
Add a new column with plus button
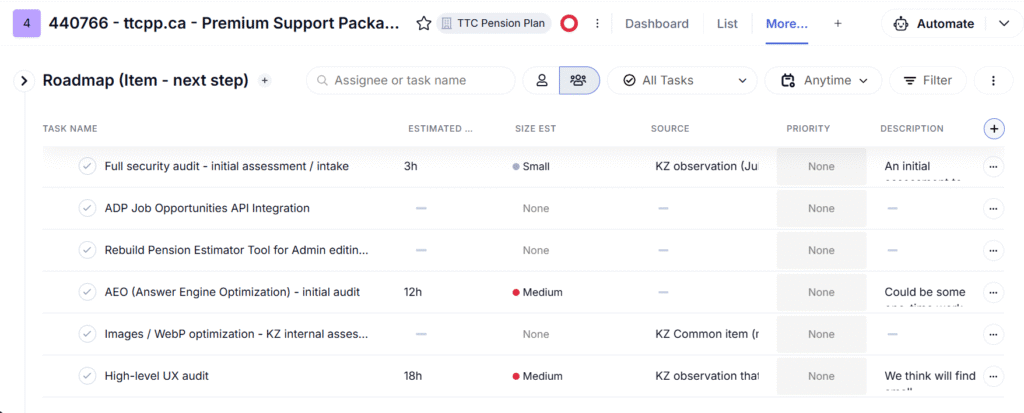[x=994, y=129]
